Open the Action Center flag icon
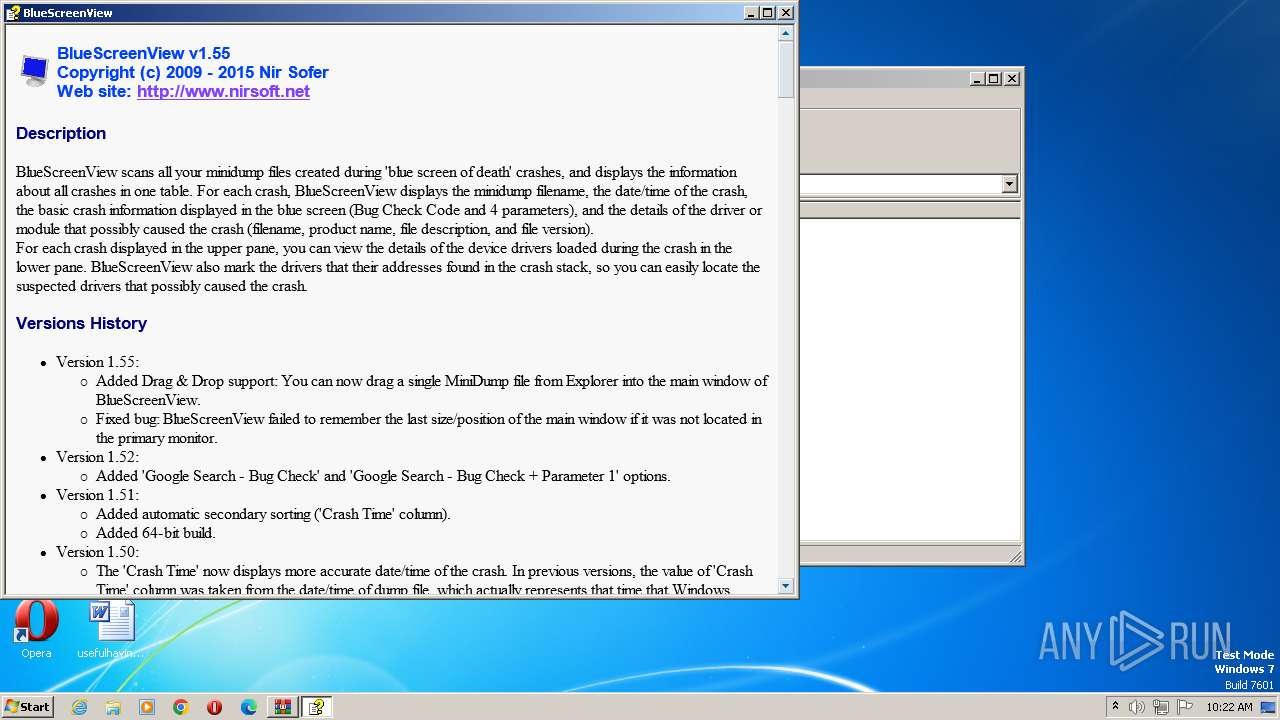This screenshot has height=720, width=1280. pos(1185,707)
